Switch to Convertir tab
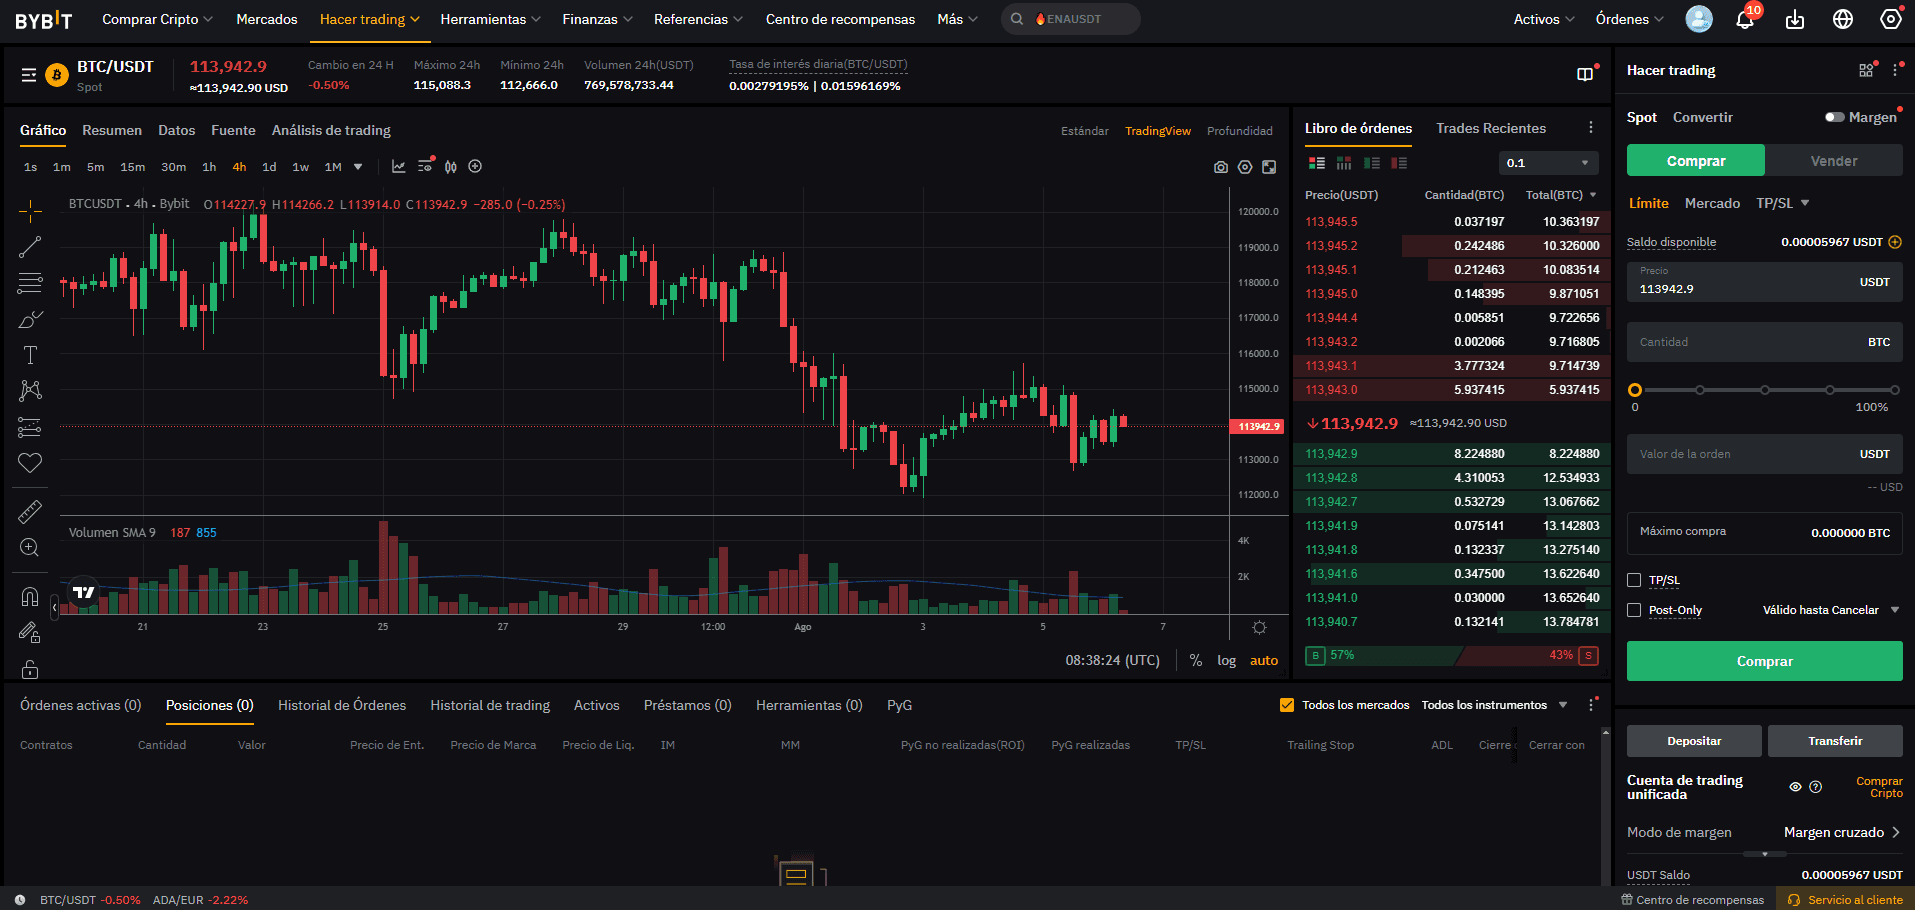Image resolution: width=1915 pixels, height=910 pixels. point(1702,117)
